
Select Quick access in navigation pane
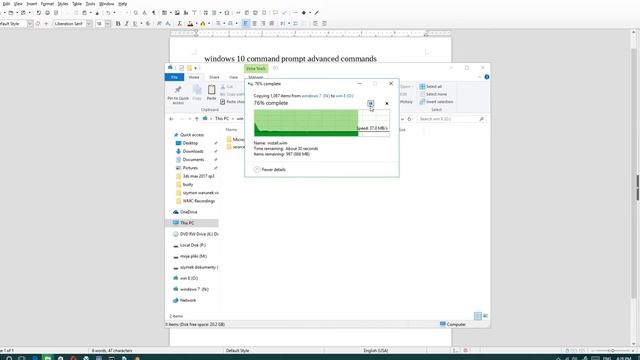(x=189, y=135)
